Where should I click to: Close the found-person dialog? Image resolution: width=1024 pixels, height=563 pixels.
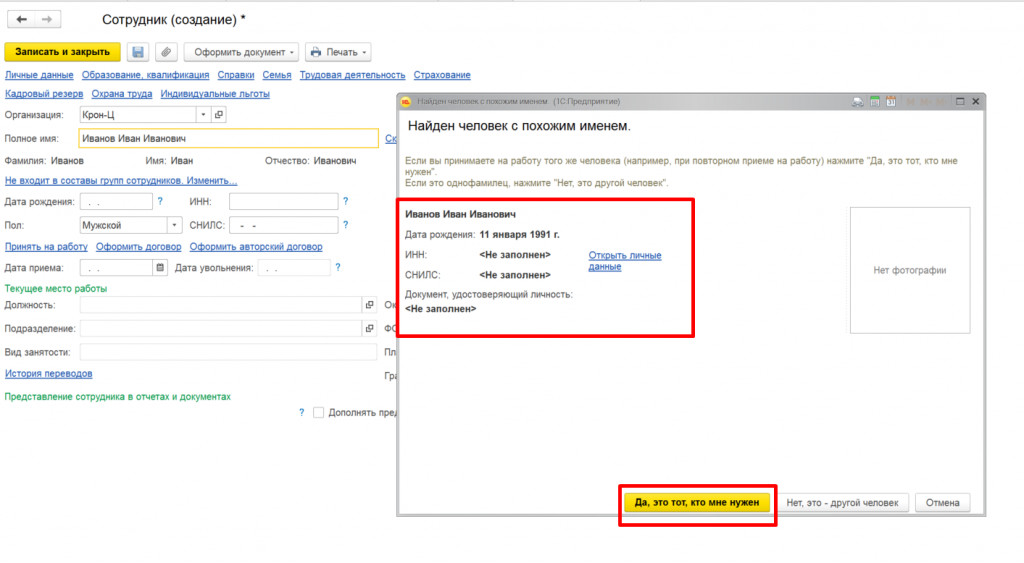[x=976, y=101]
